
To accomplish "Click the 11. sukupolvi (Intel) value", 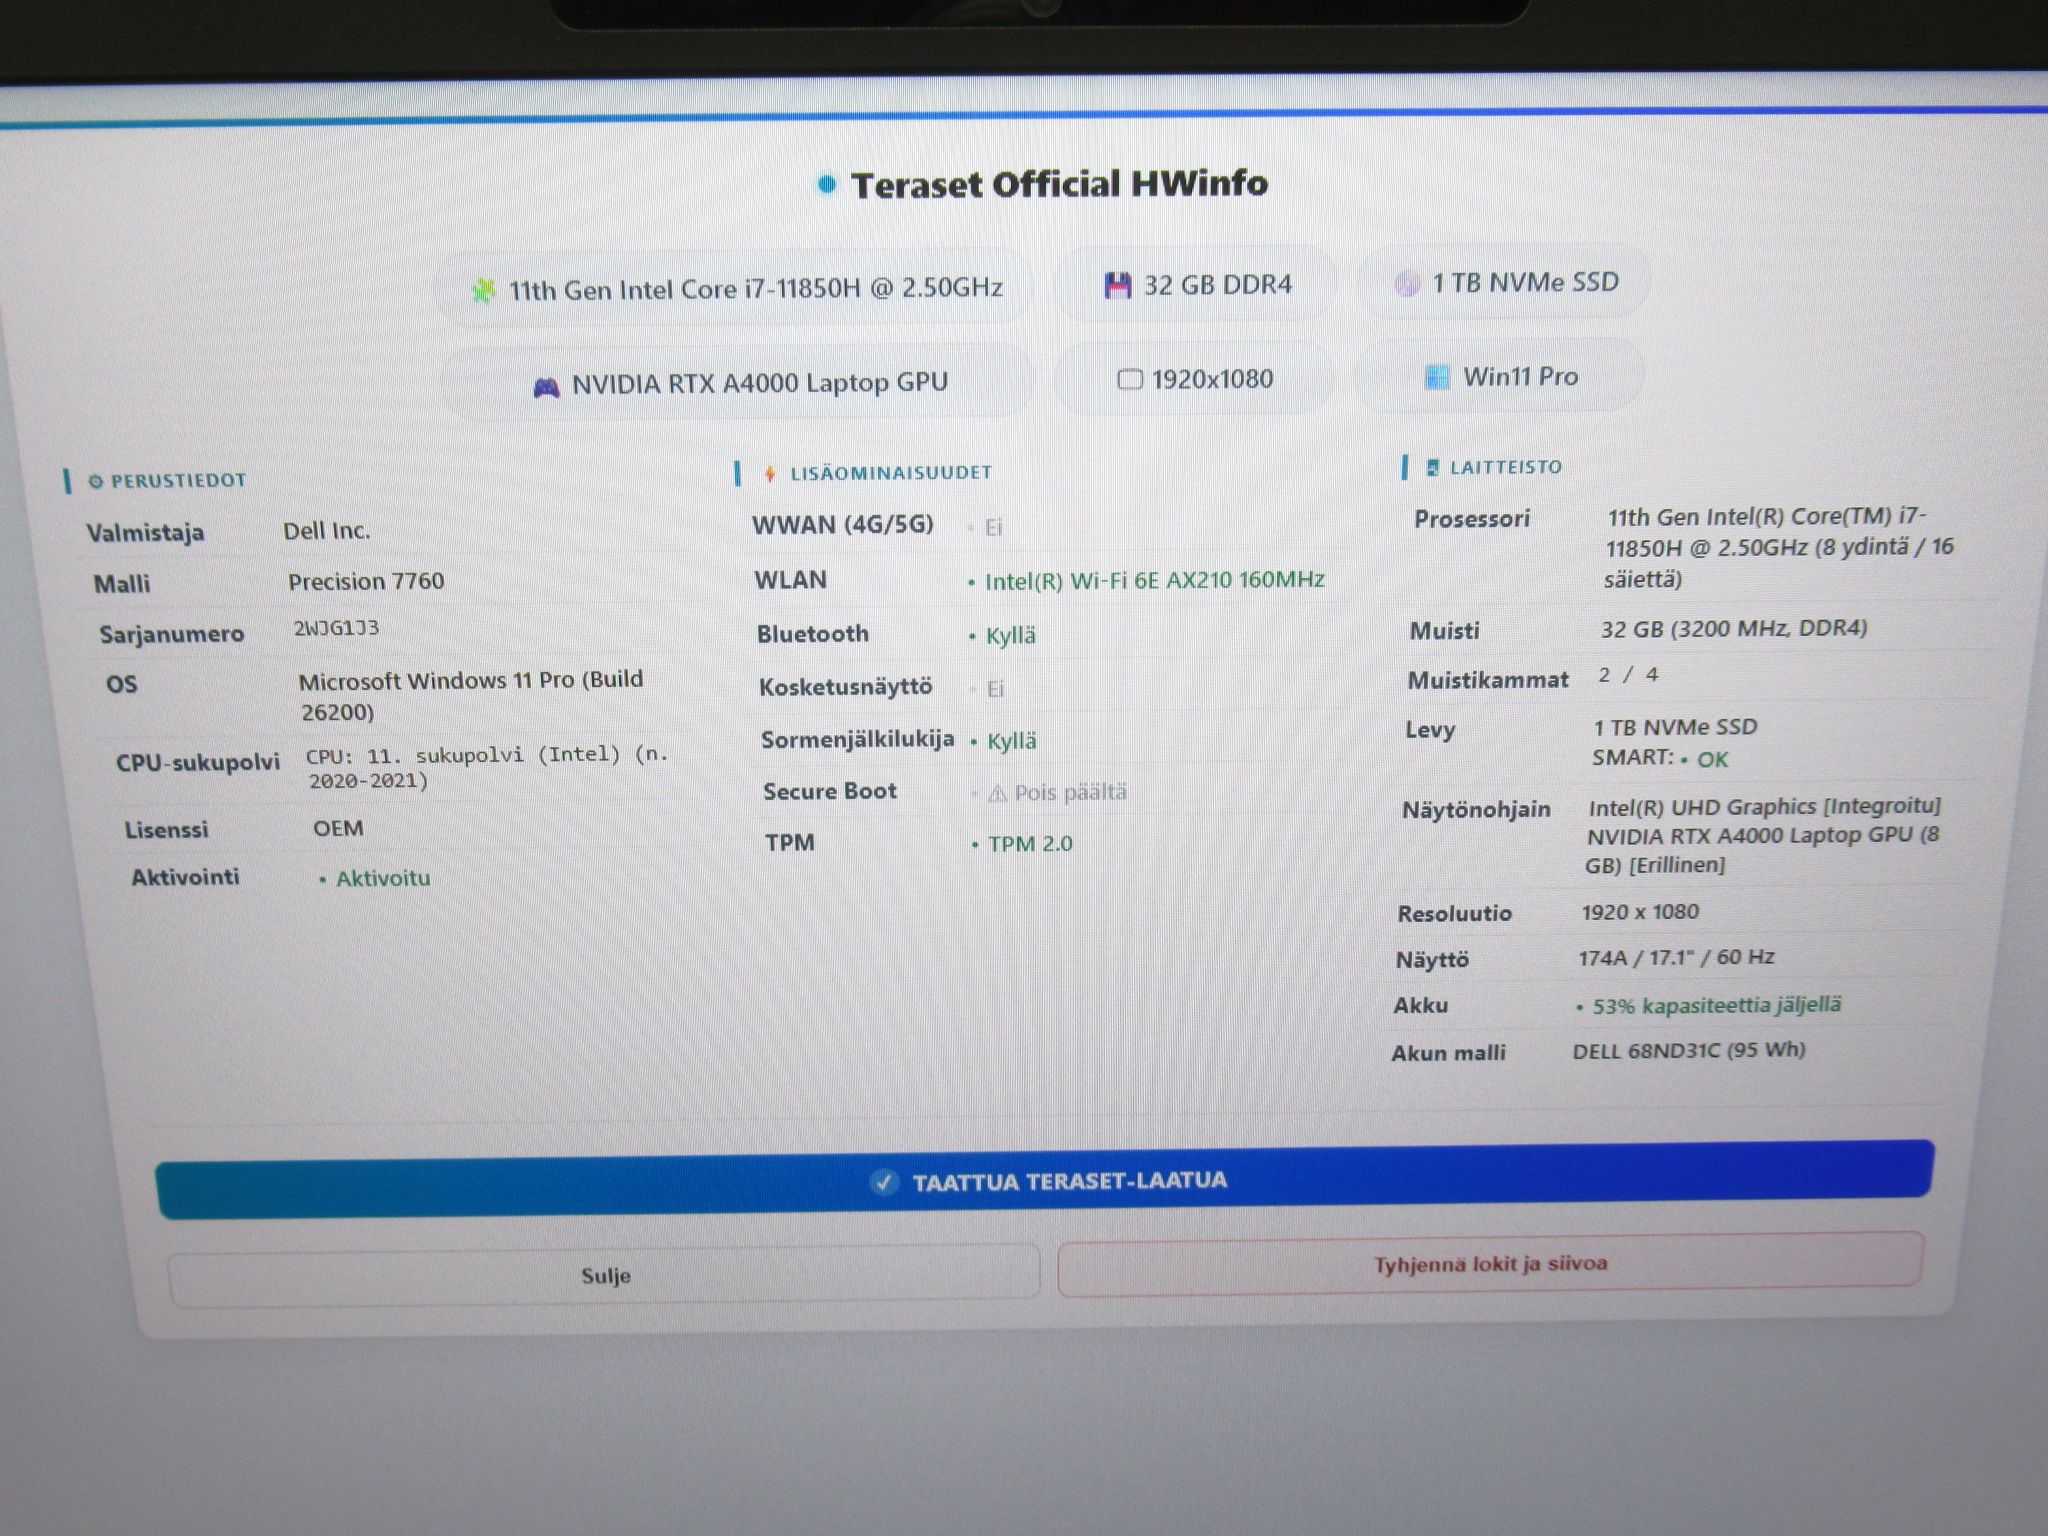I will (486, 767).
